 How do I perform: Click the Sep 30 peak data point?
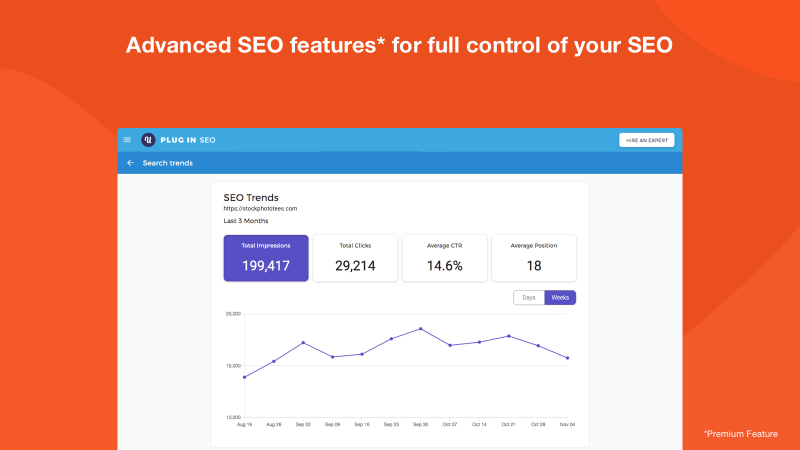pyautogui.click(x=421, y=329)
